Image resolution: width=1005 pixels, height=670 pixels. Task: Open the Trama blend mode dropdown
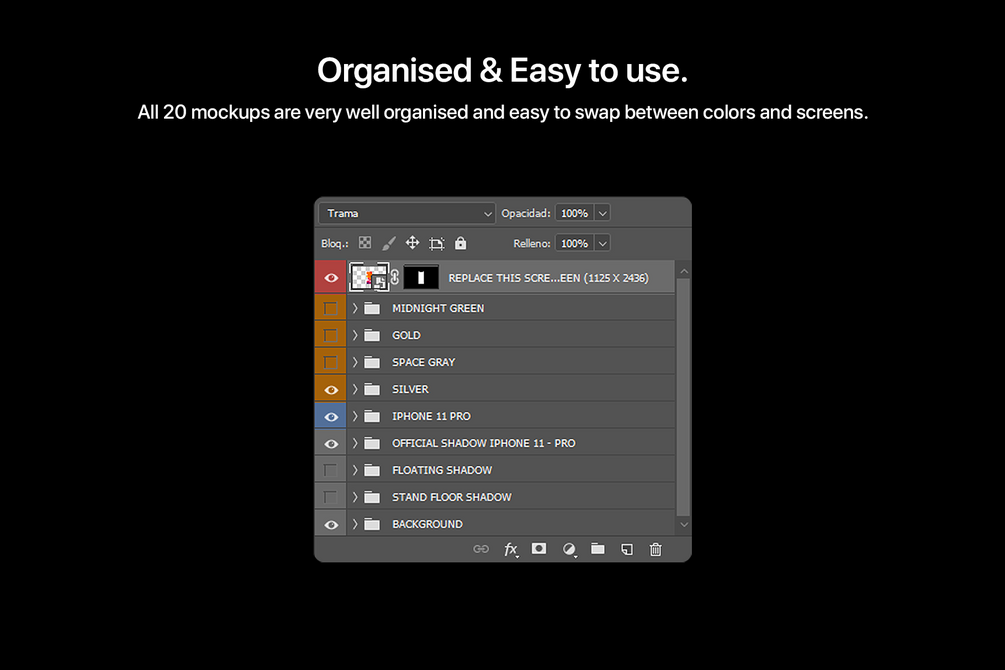[407, 214]
